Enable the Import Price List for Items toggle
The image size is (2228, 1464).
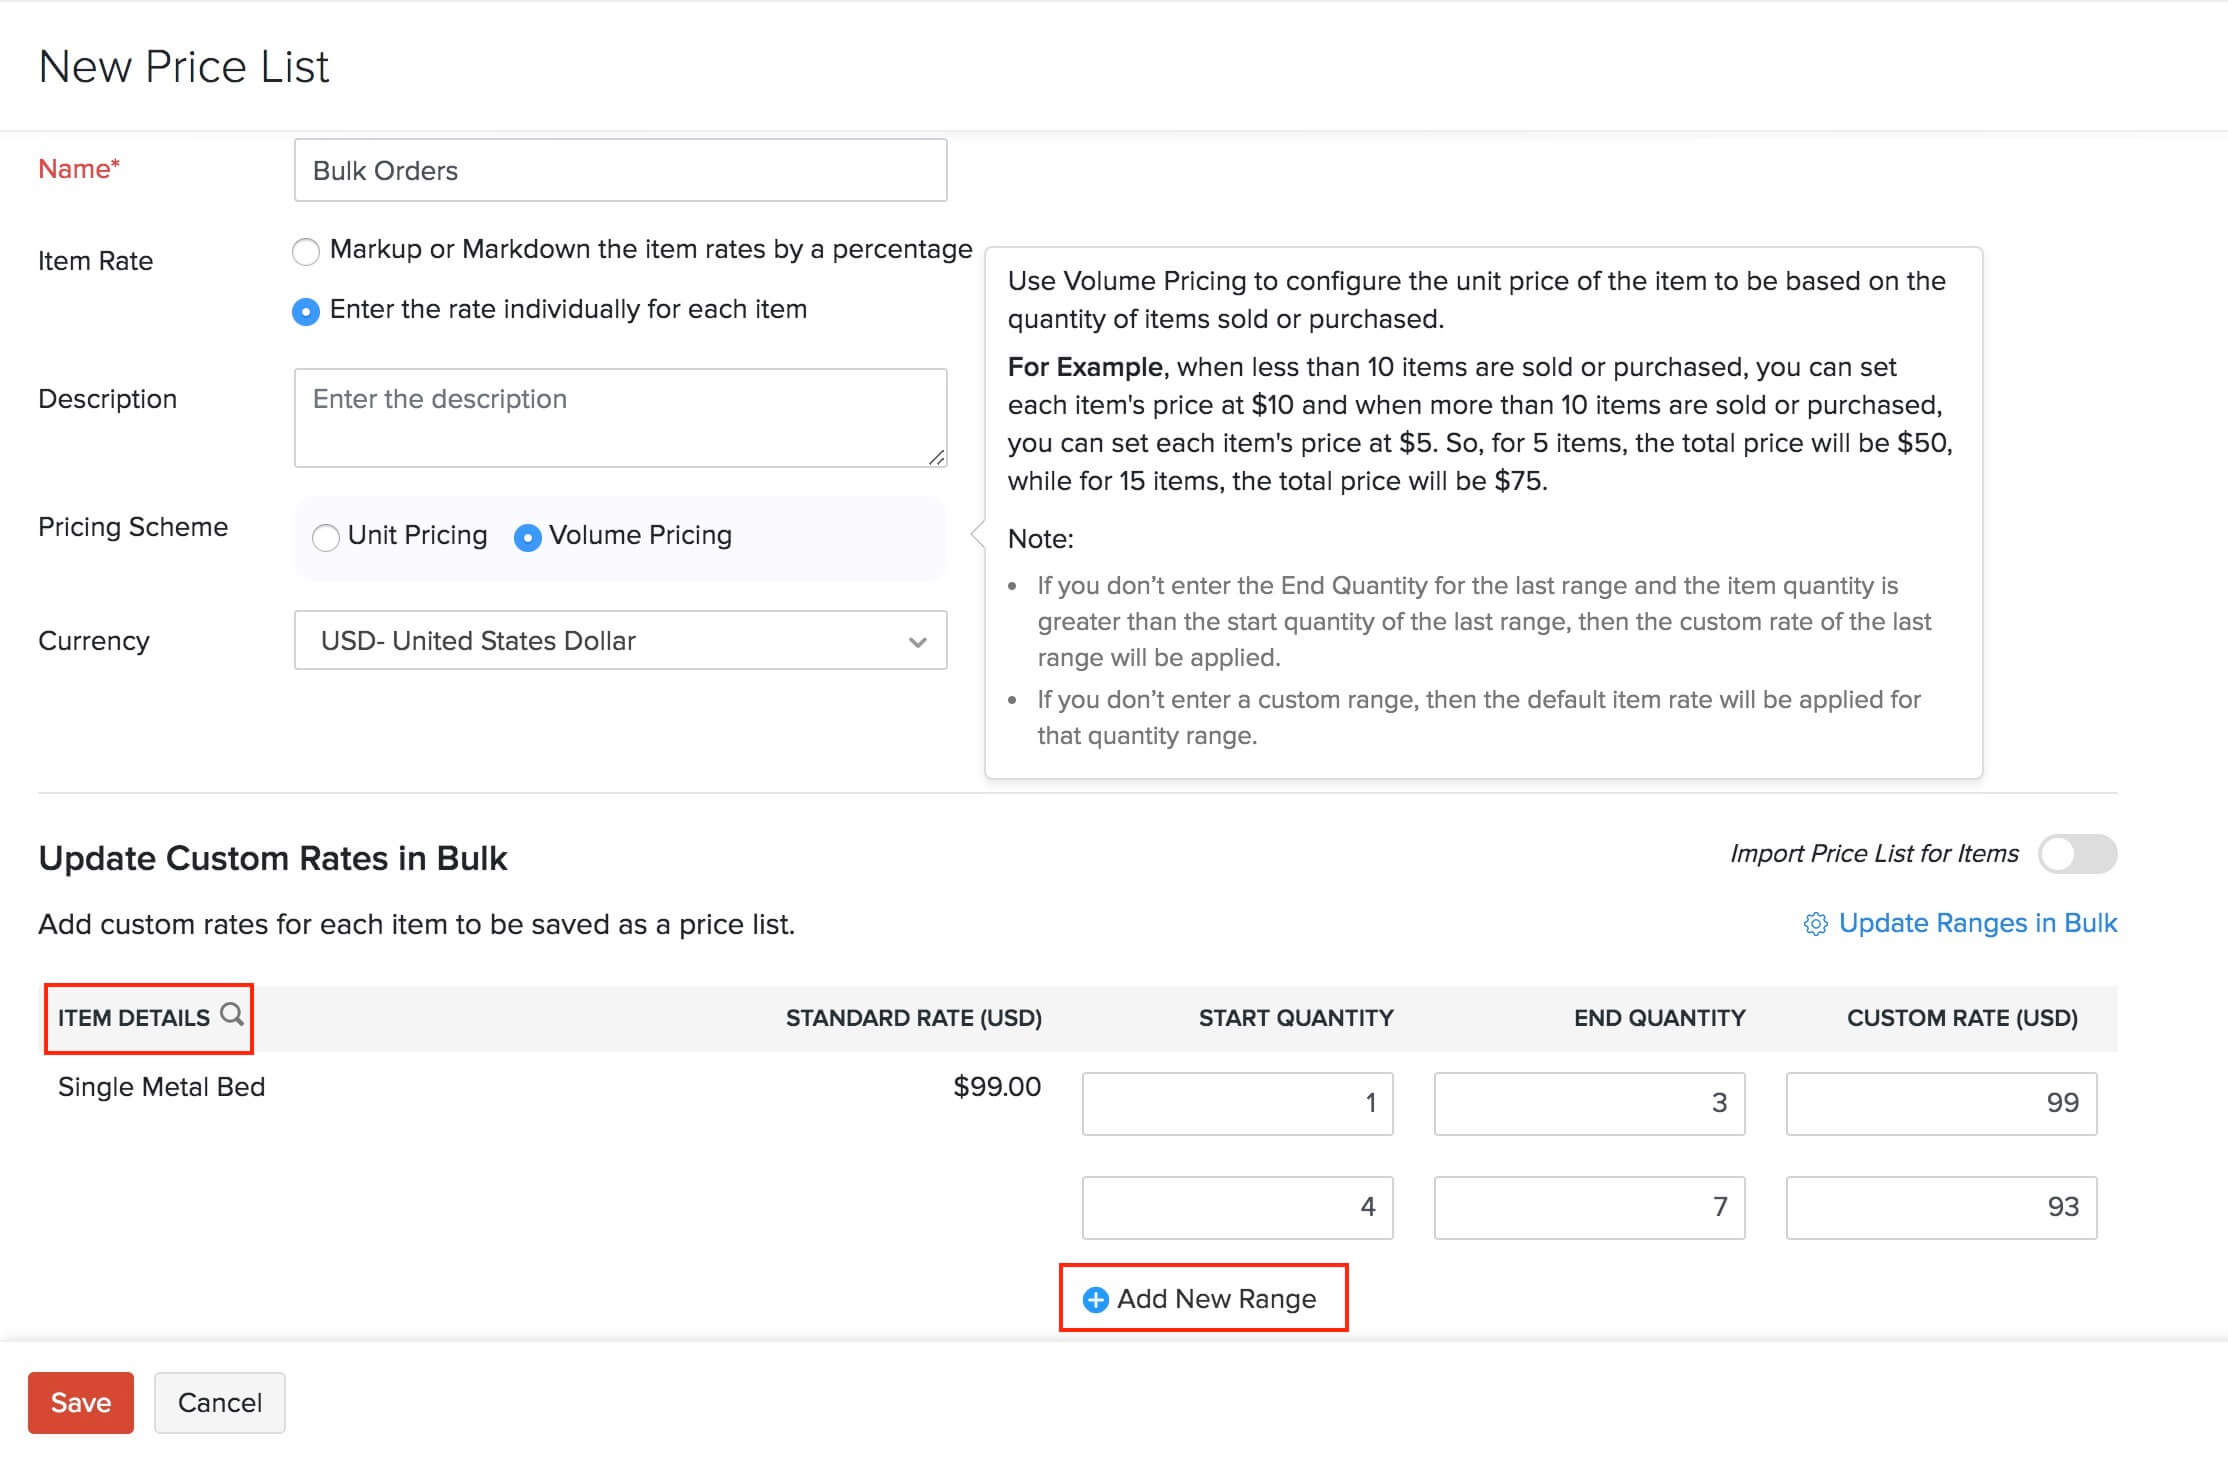pyautogui.click(x=2076, y=855)
